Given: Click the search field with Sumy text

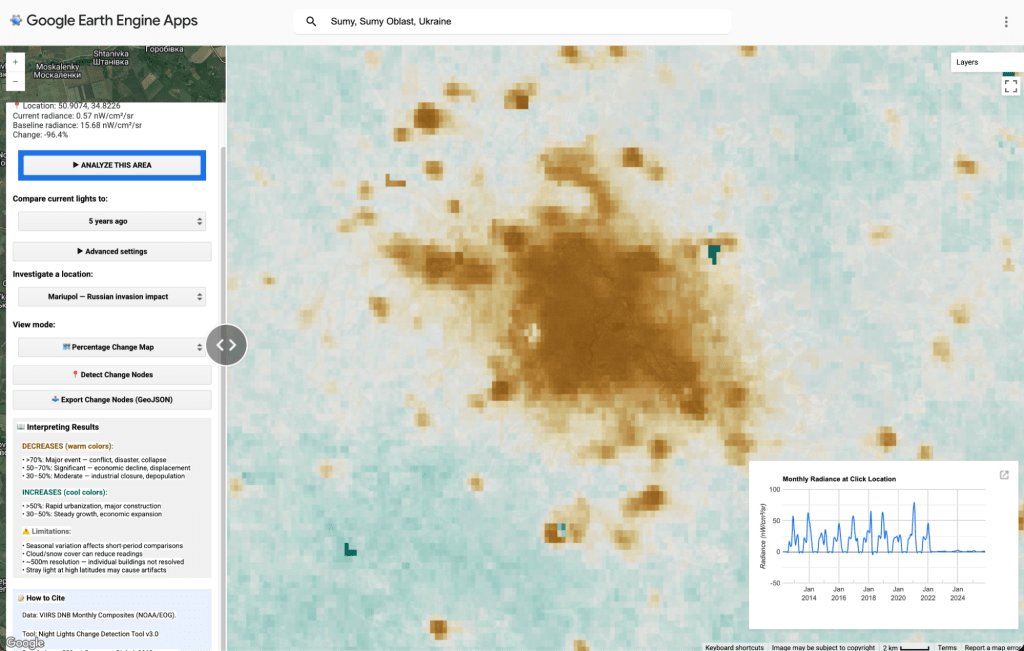Looking at the screenshot, I should 512,22.
